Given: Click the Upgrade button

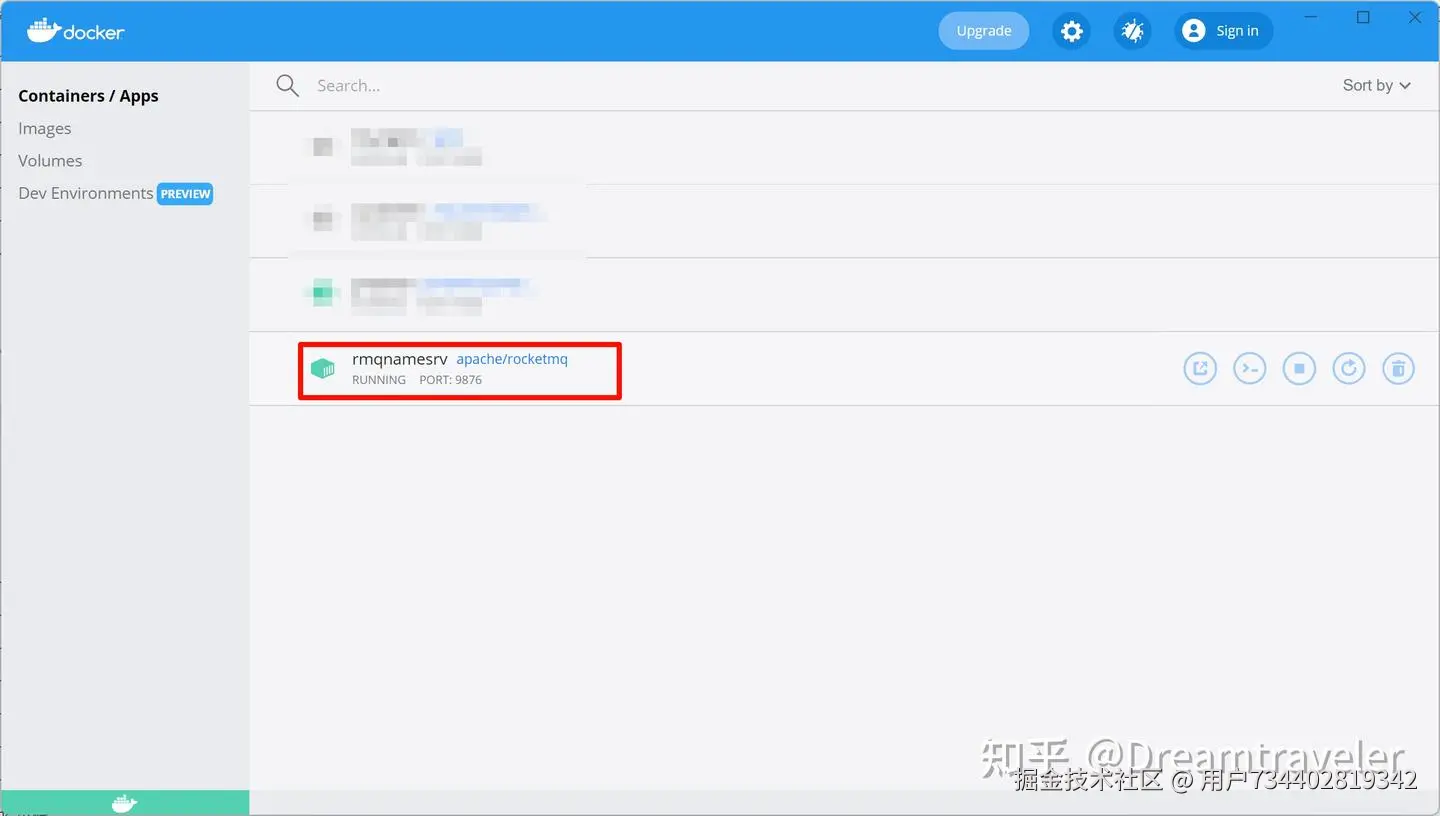Looking at the screenshot, I should (984, 31).
